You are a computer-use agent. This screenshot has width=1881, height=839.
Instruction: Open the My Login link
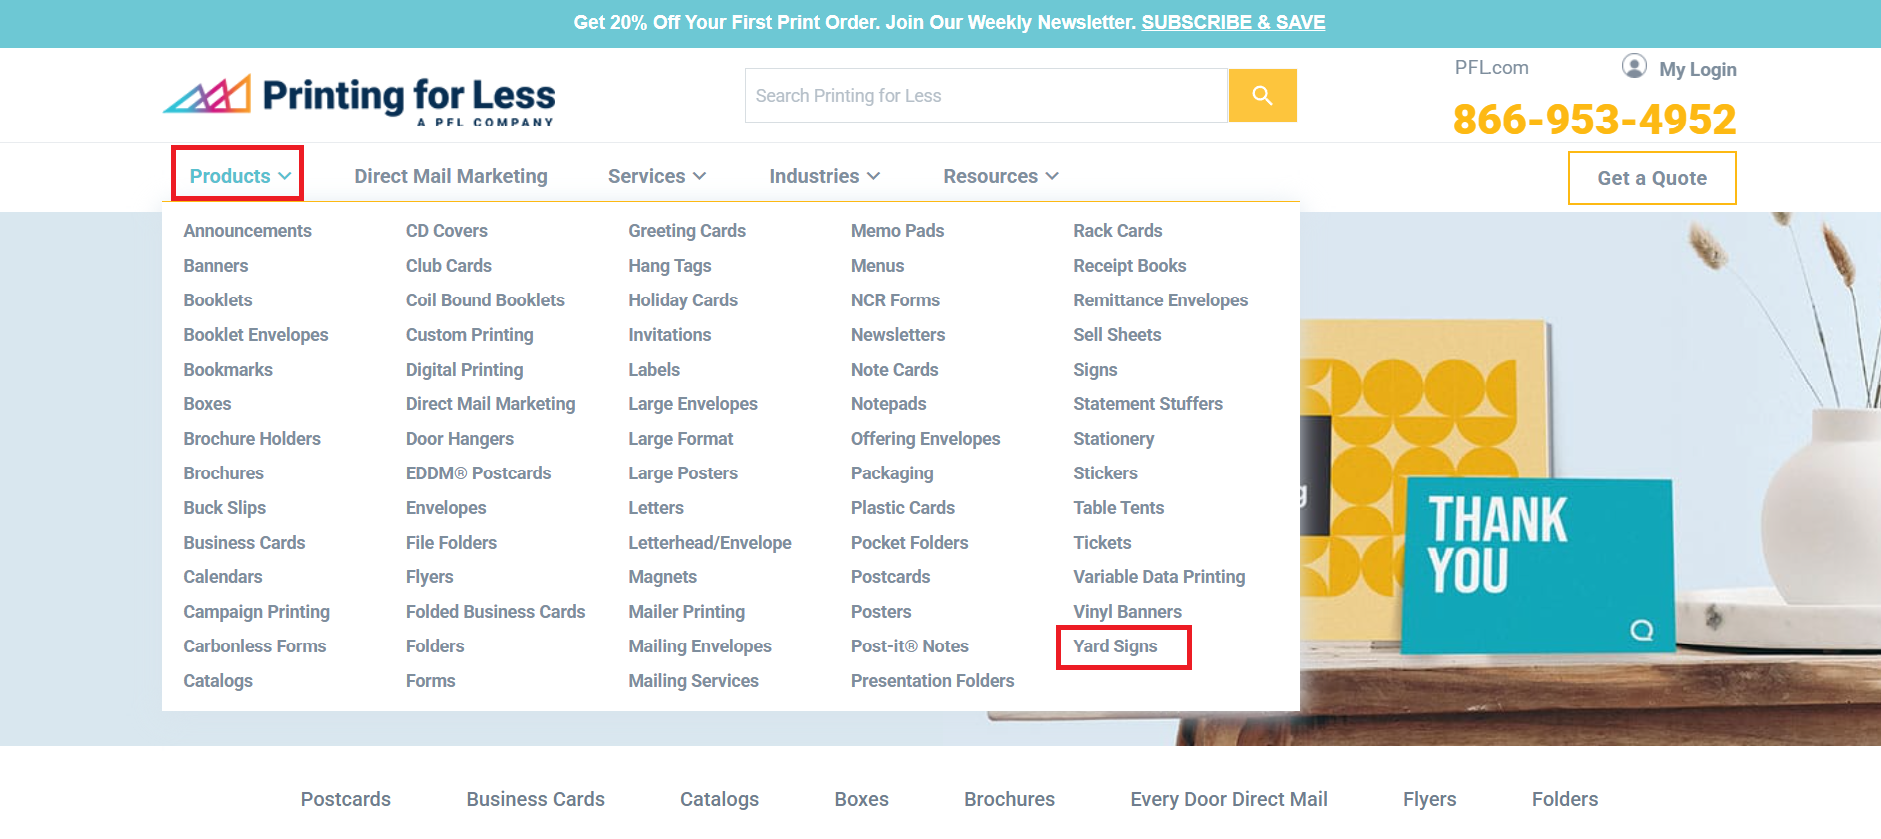pyautogui.click(x=1698, y=69)
